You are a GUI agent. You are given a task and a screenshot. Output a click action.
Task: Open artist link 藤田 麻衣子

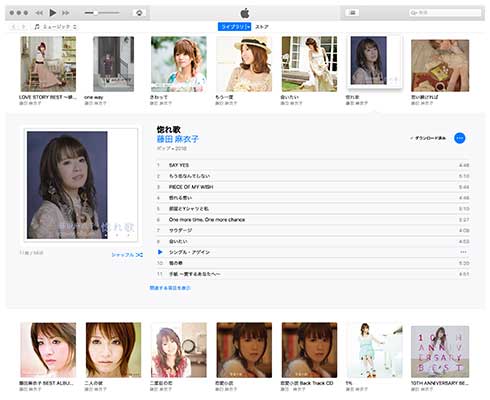(x=178, y=139)
